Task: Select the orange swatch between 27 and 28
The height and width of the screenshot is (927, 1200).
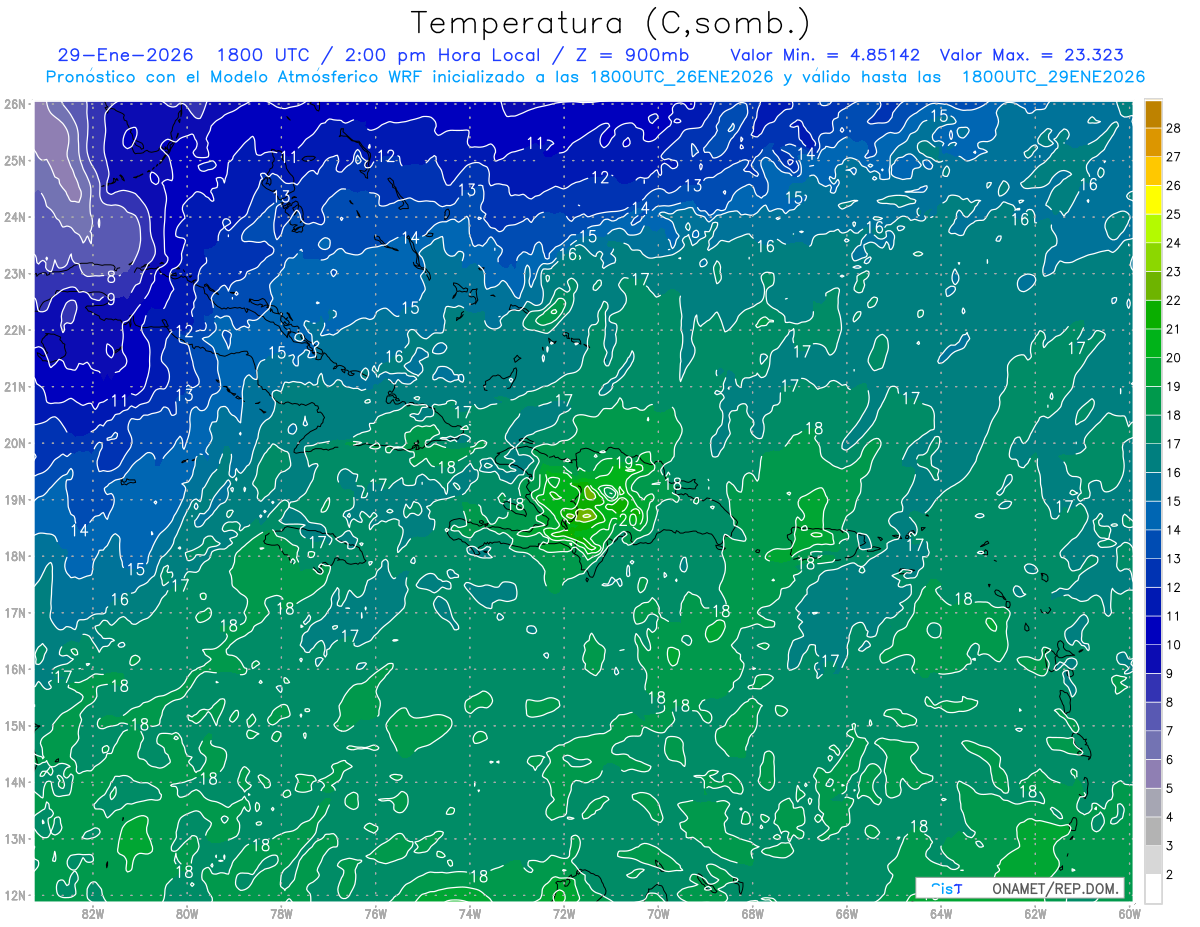Action: [x=1153, y=142]
